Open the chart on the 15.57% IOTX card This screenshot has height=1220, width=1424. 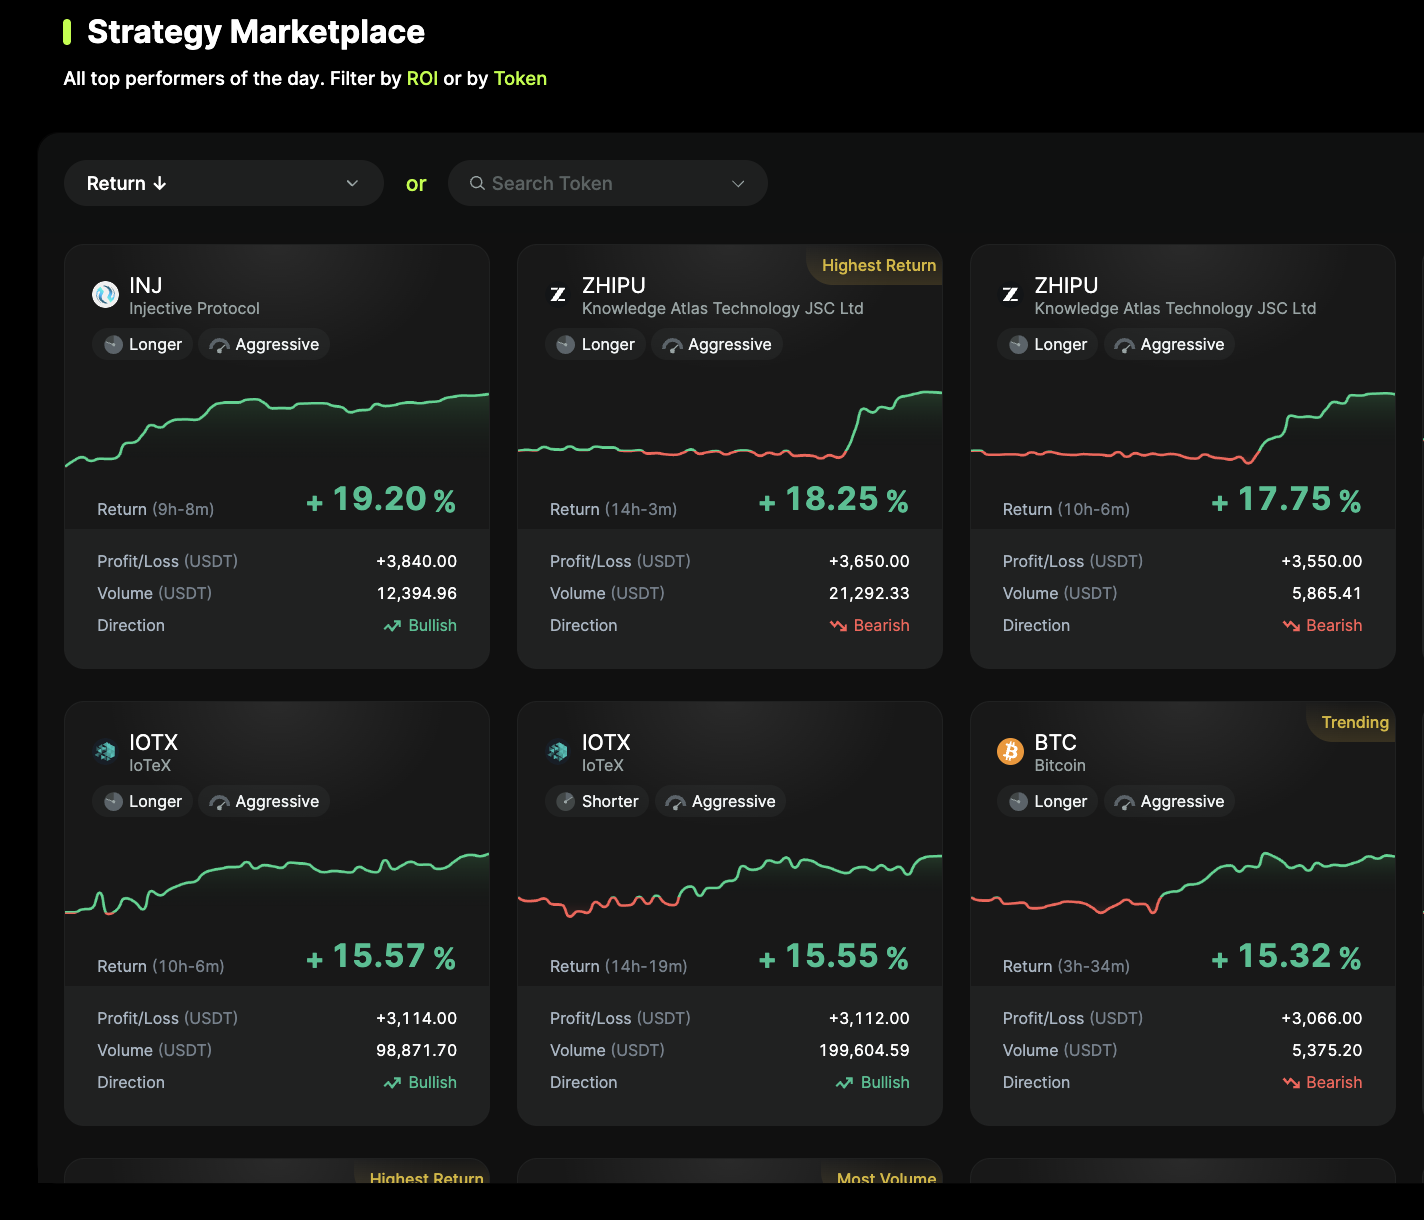277,883
